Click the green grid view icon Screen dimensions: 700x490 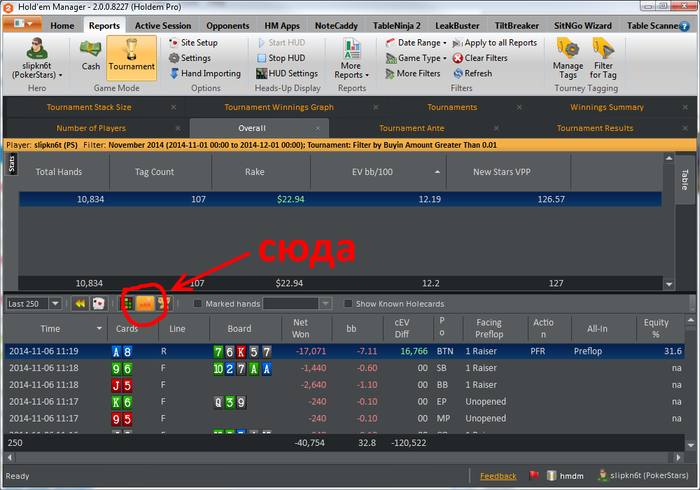coord(128,304)
